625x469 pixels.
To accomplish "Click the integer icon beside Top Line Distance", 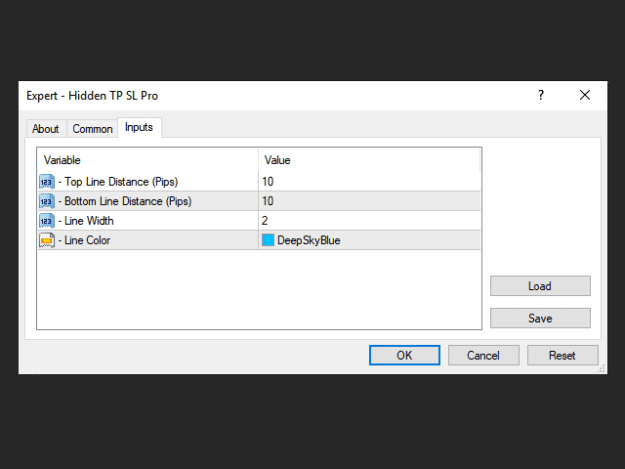I will (x=47, y=182).
